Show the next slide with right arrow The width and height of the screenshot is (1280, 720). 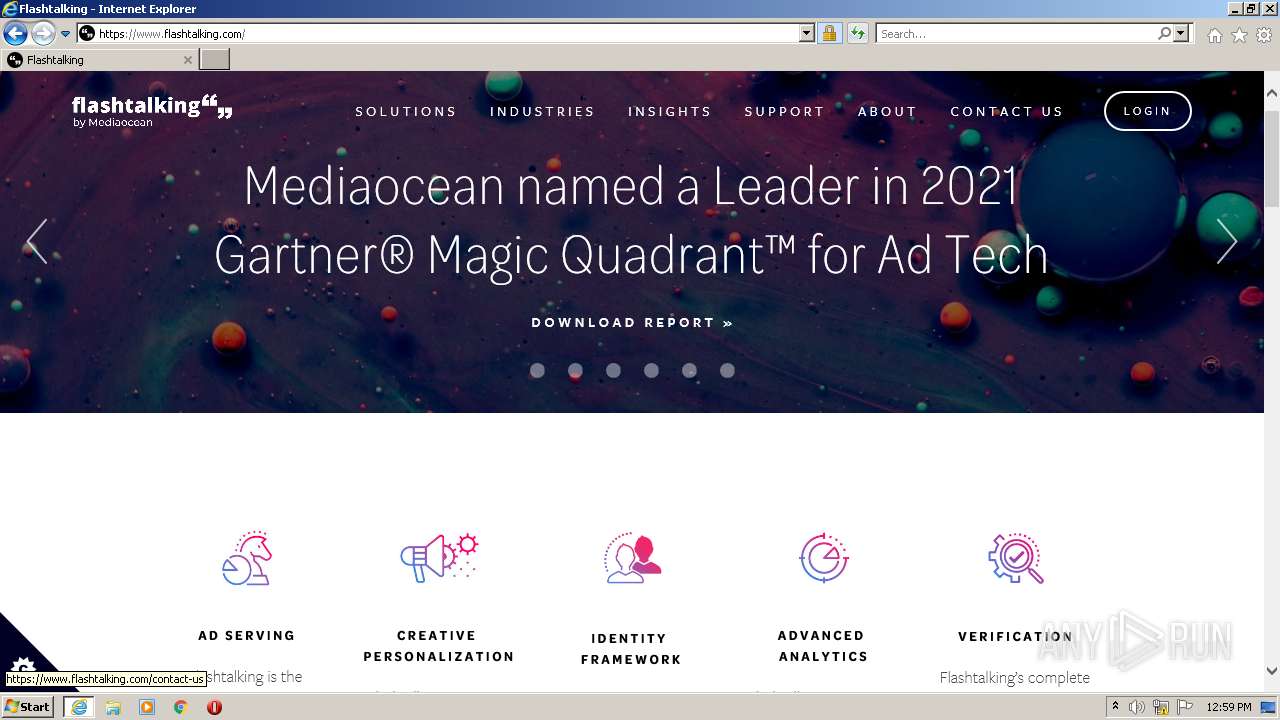(1227, 241)
